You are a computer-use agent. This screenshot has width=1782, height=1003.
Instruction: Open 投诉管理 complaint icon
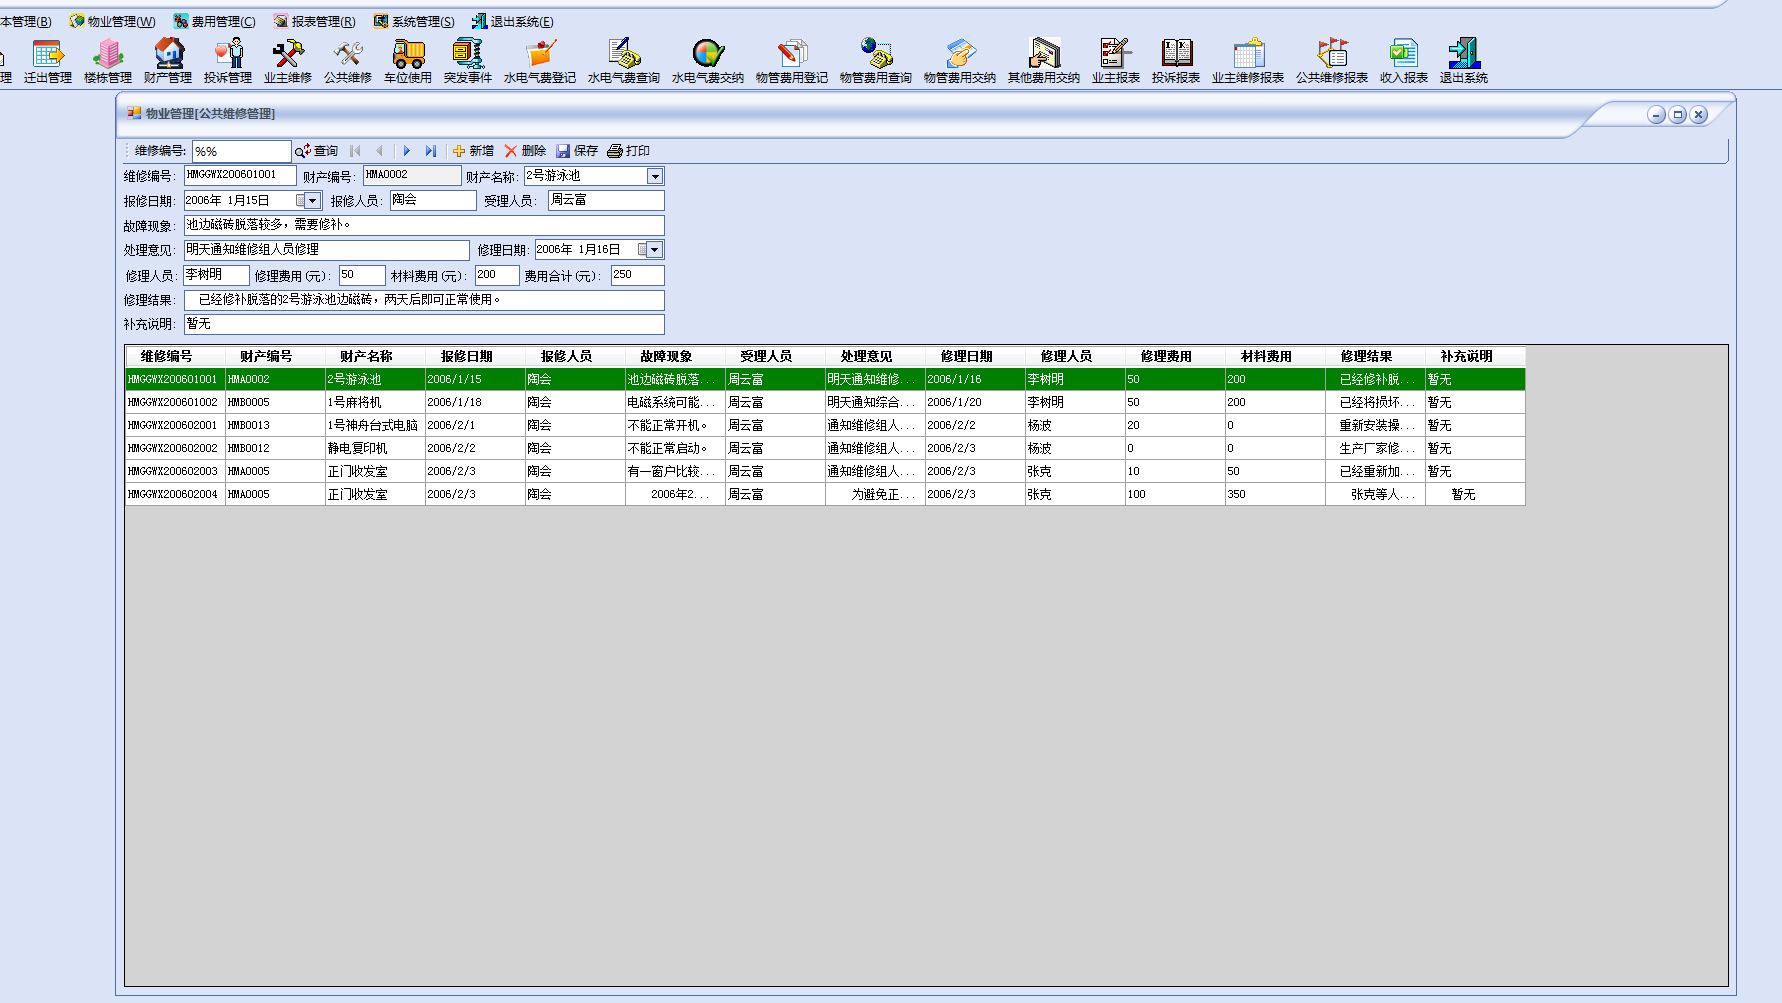[228, 60]
